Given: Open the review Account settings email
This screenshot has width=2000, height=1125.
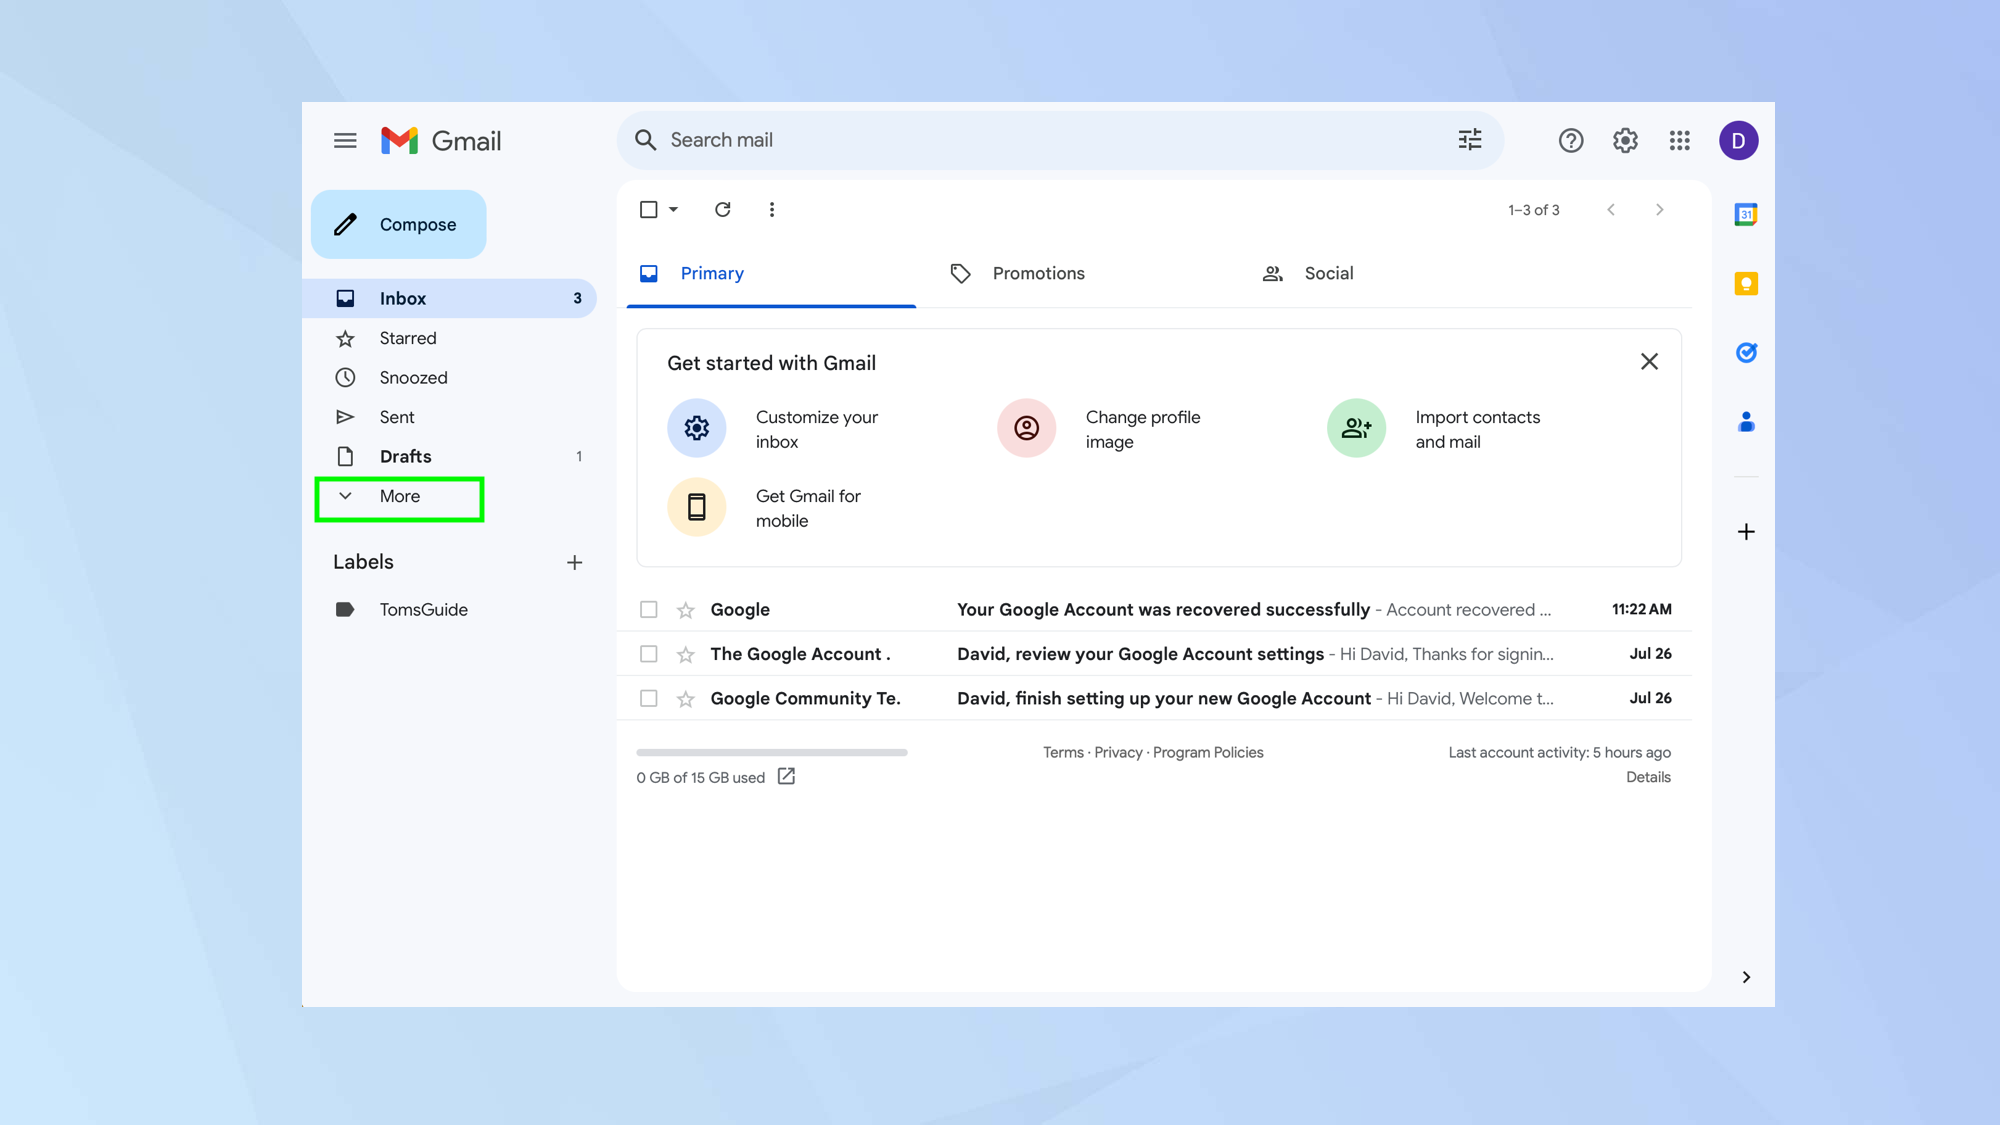Looking at the screenshot, I should point(1140,654).
